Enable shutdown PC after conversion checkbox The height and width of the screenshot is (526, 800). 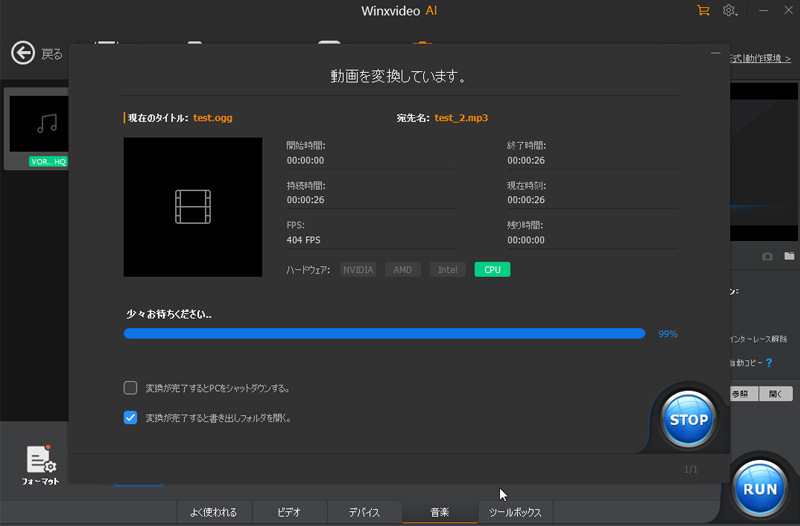pyautogui.click(x=130, y=388)
